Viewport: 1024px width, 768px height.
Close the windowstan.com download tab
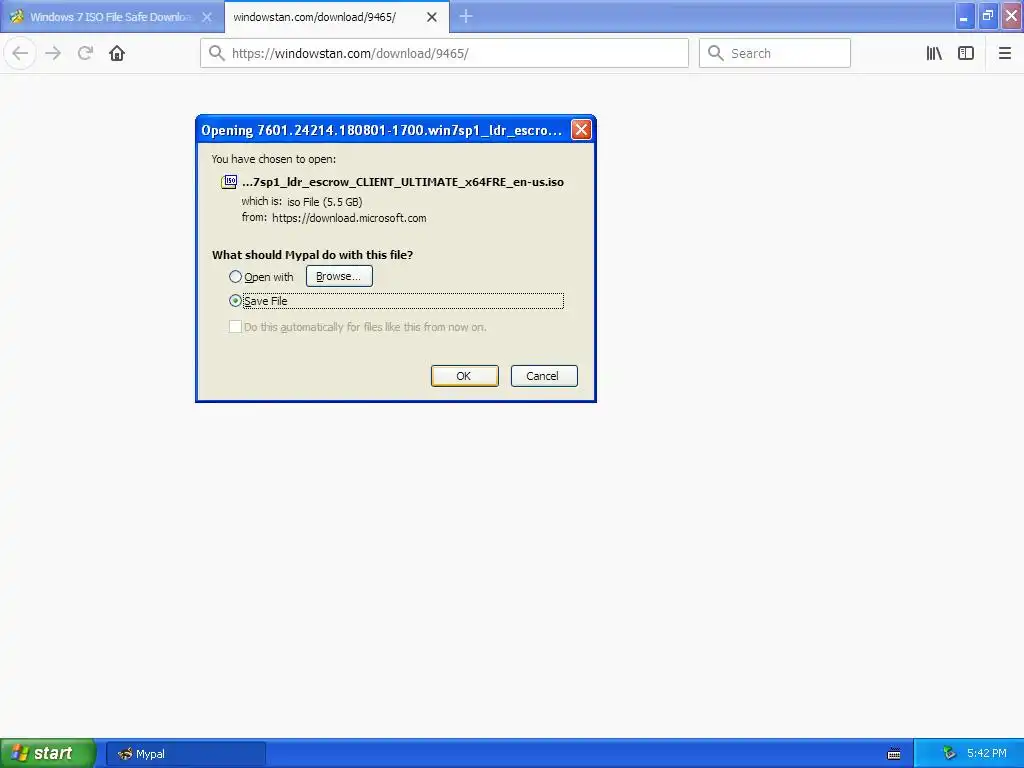click(x=432, y=17)
